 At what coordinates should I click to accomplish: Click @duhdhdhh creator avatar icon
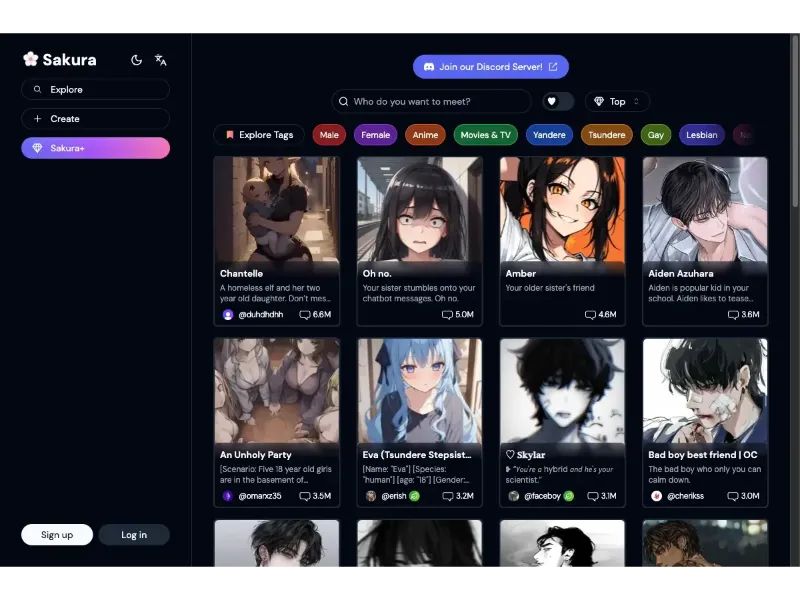pyautogui.click(x=228, y=315)
